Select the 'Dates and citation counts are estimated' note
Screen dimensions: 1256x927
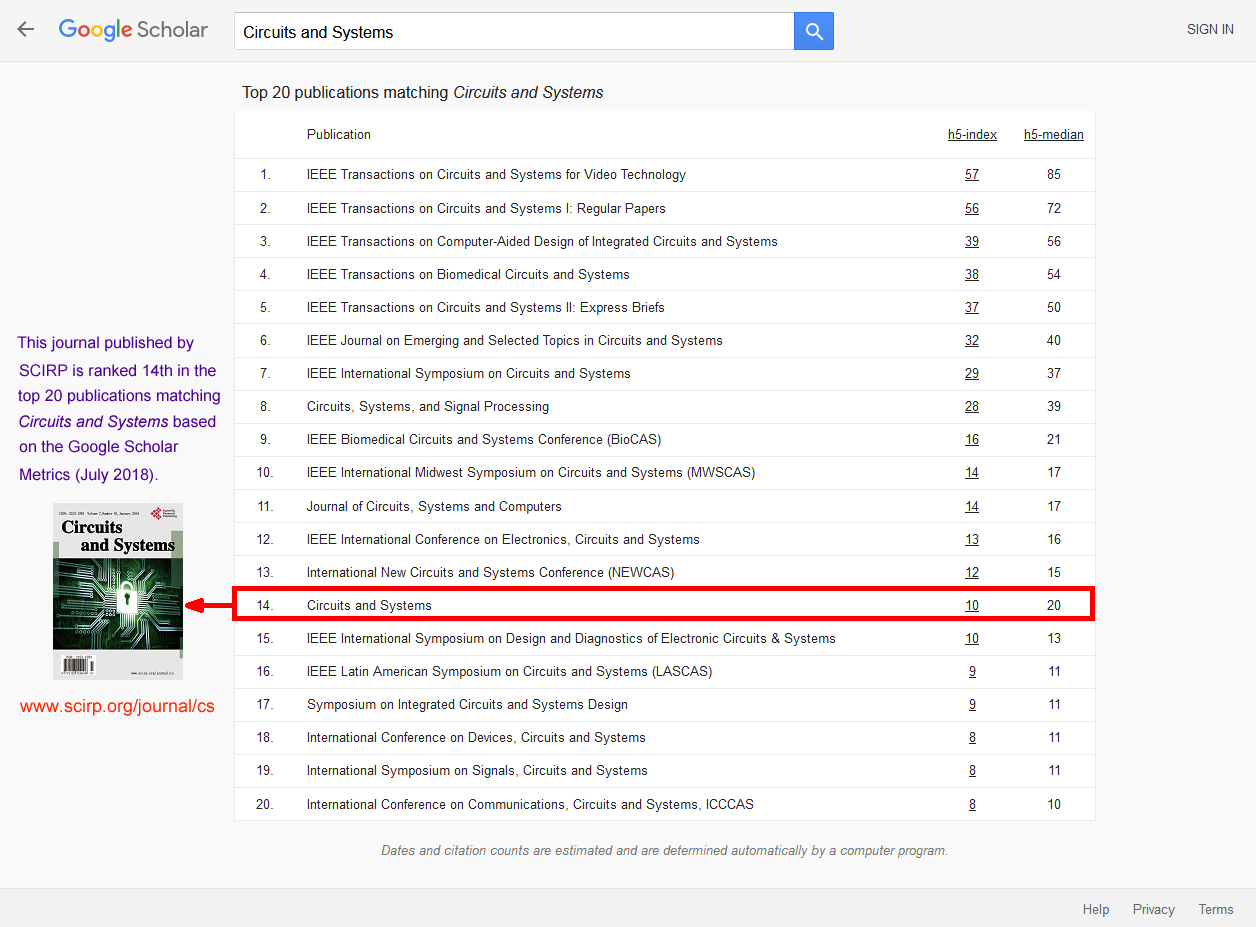tap(664, 850)
